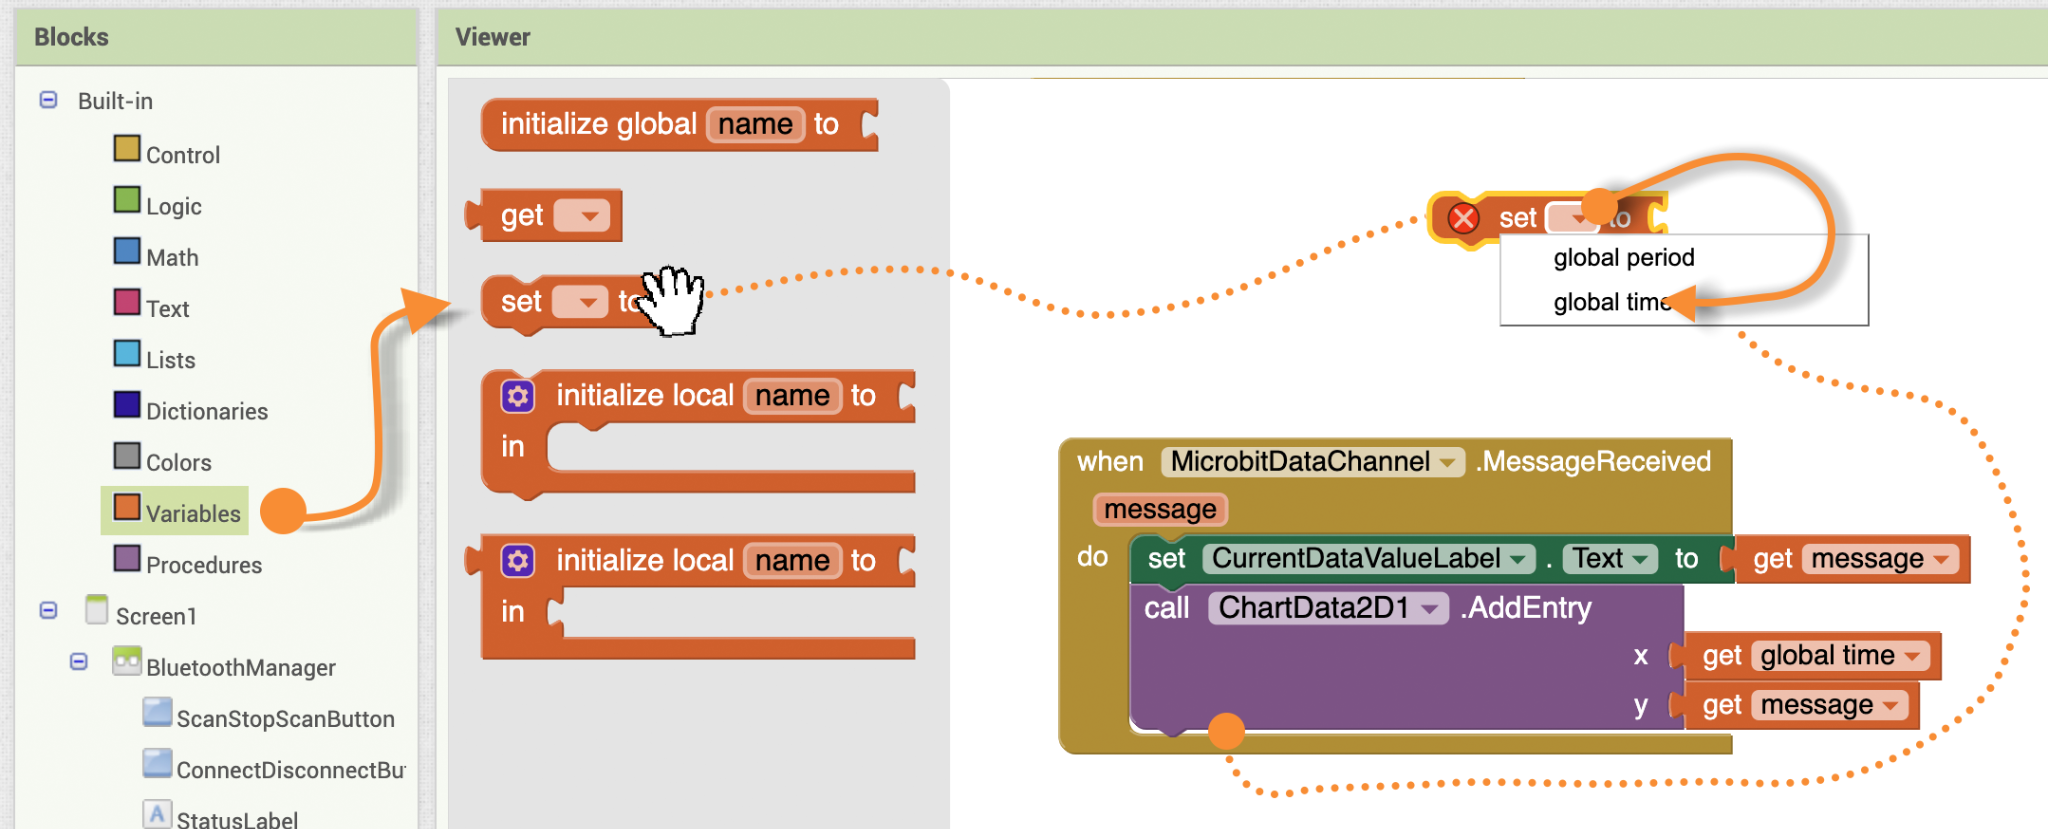
Task: Click the message parameter in event block
Action: point(1160,509)
